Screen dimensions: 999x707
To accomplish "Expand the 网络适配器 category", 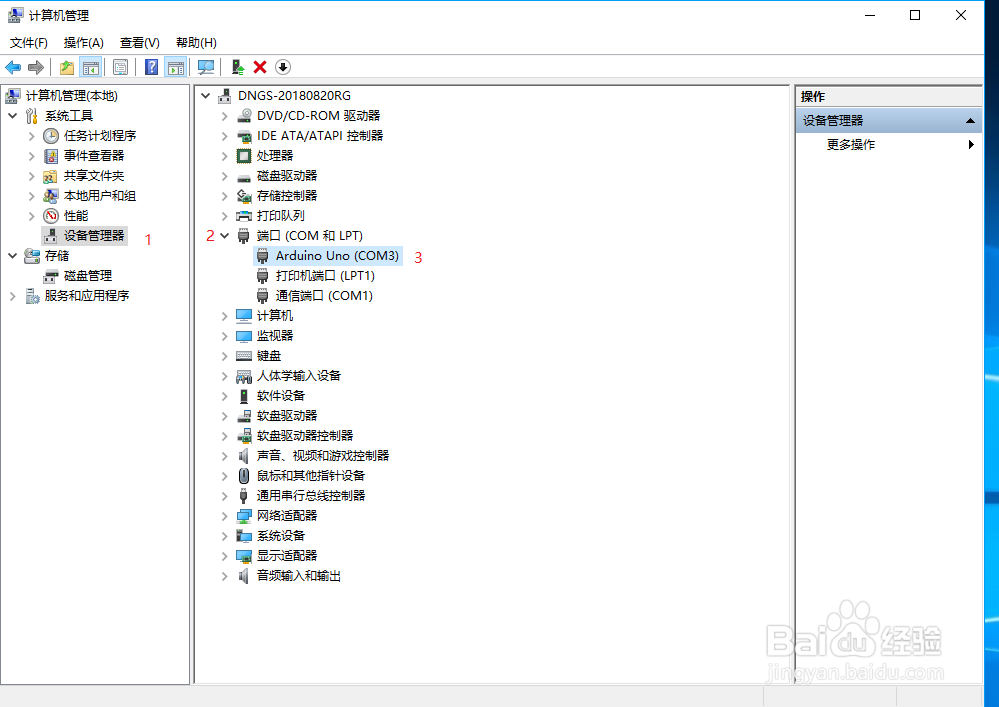I will tap(224, 516).
